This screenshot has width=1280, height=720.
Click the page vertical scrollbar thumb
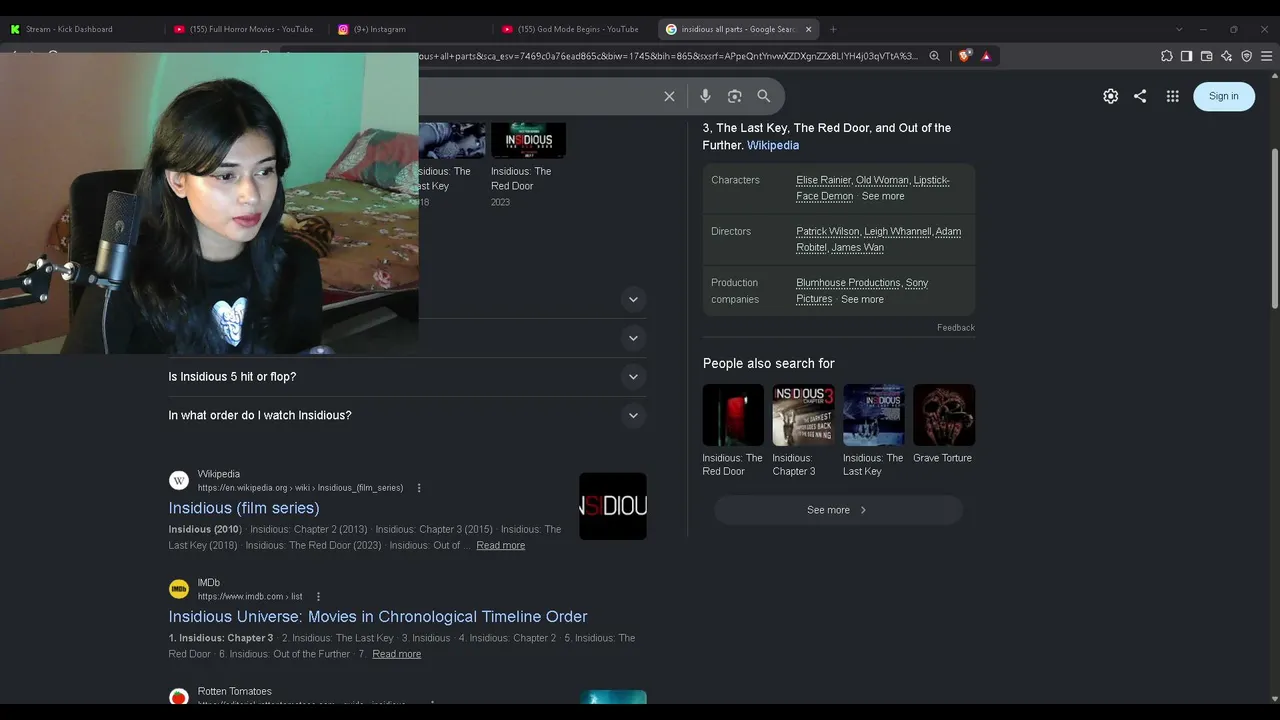1274,228
